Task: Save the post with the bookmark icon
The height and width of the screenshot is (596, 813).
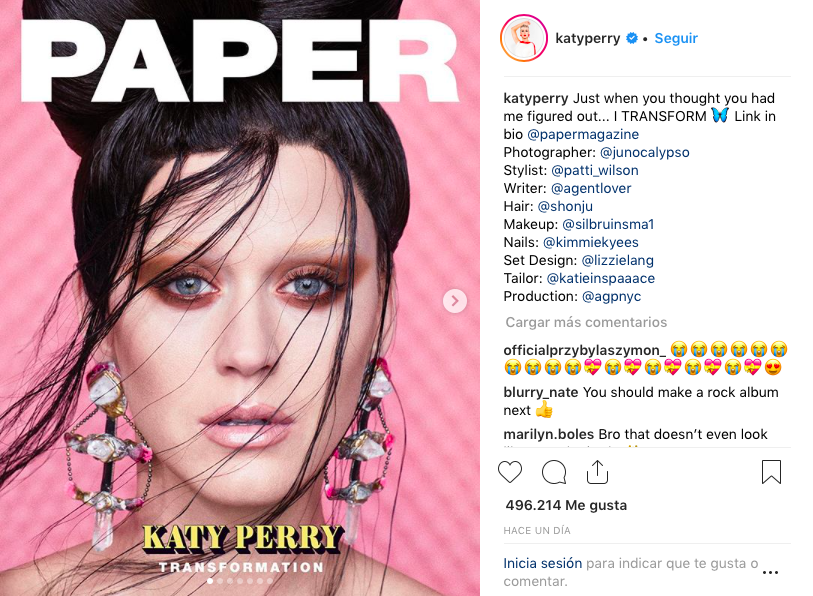Action: coord(771,472)
